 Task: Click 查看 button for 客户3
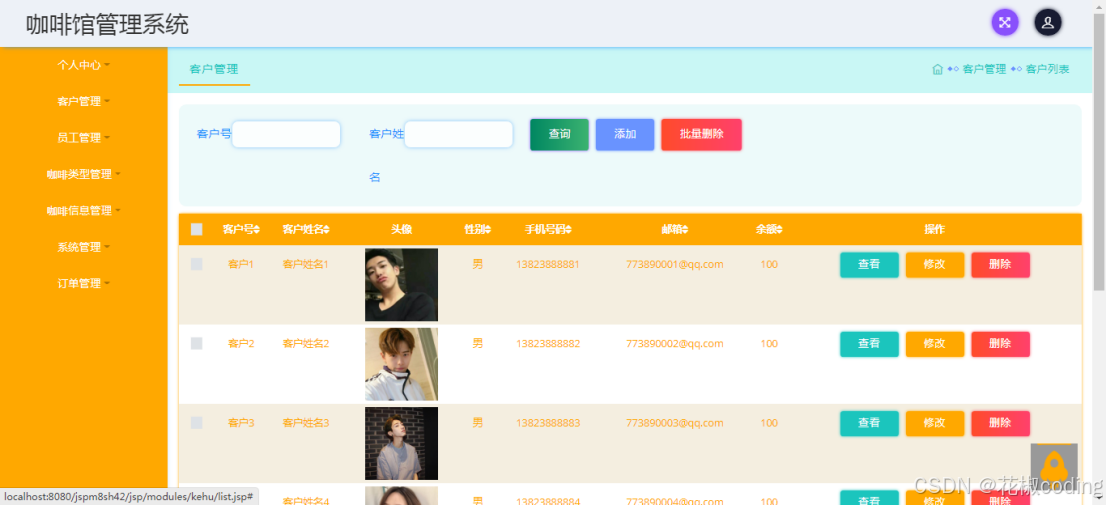tap(869, 423)
